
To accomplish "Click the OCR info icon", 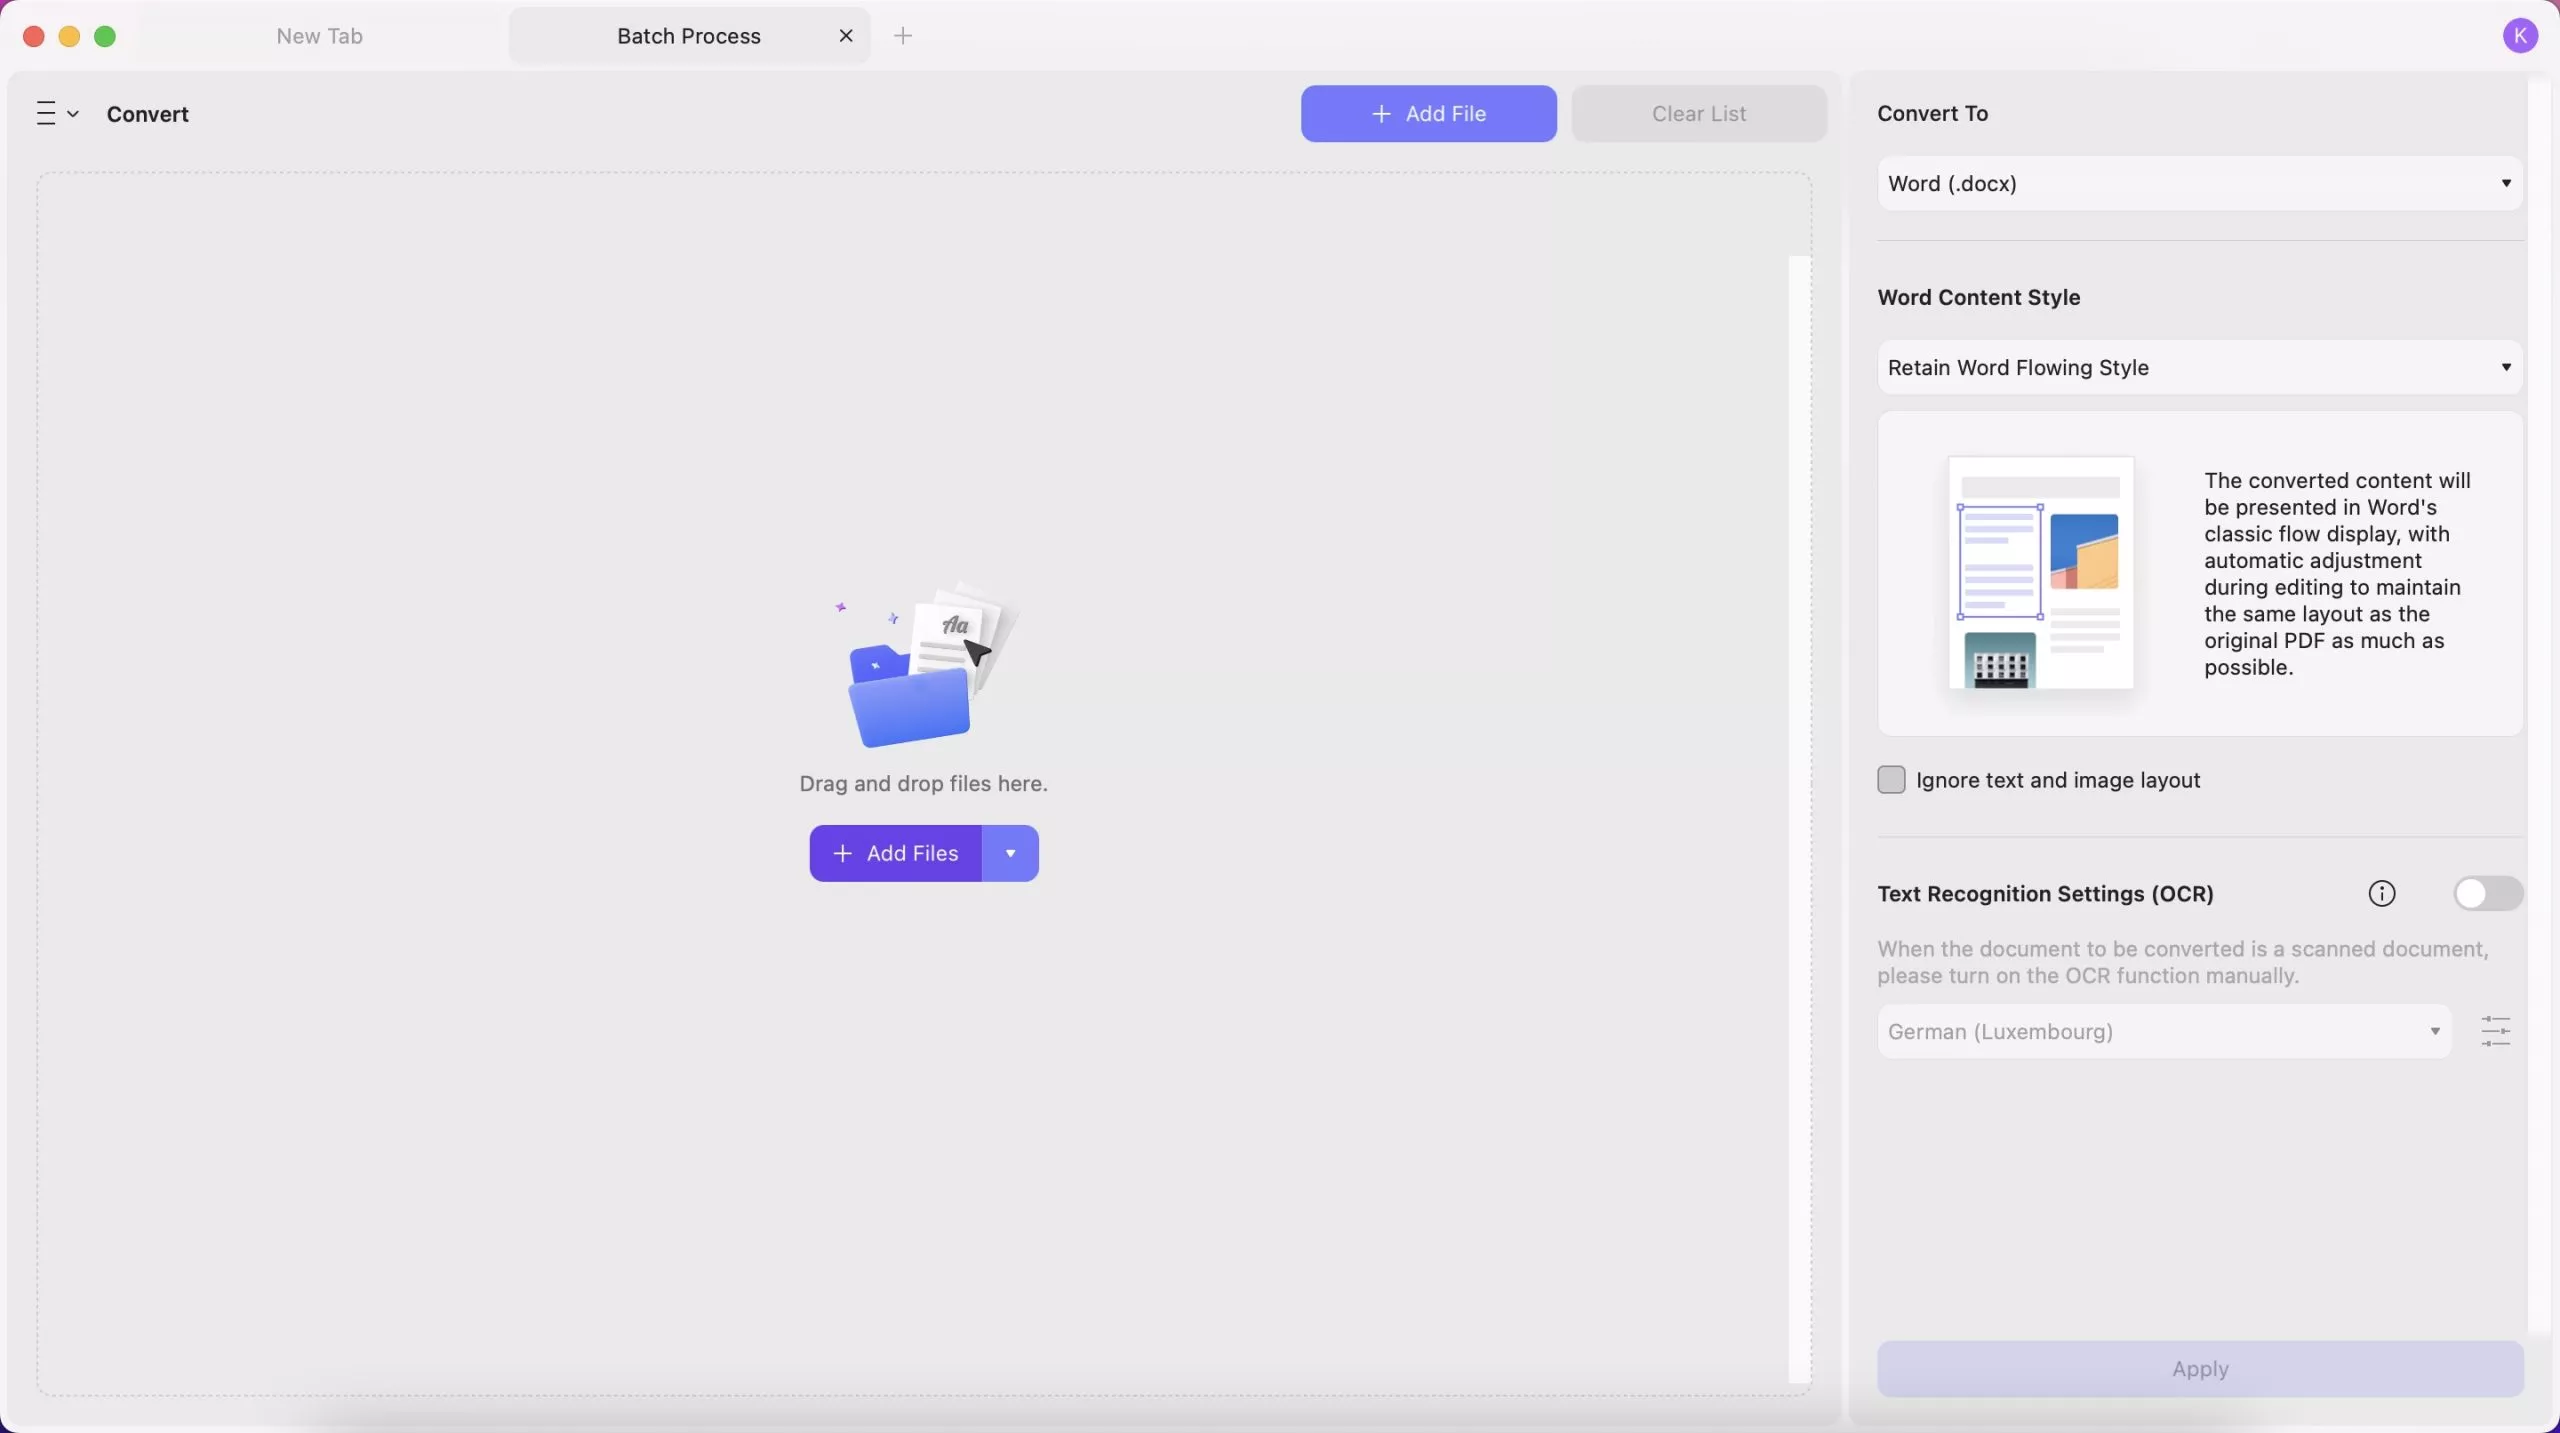I will [2382, 893].
